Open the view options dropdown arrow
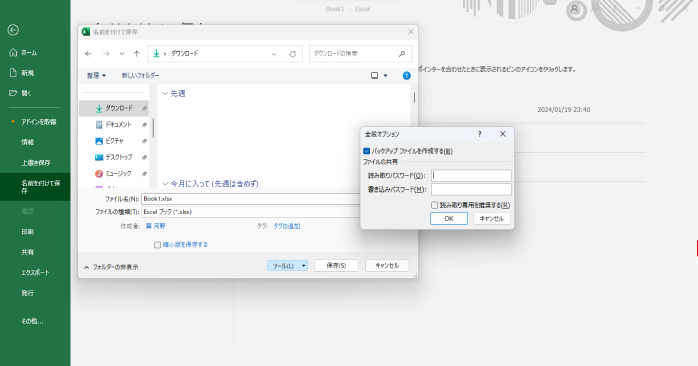The width and height of the screenshot is (698, 366). [x=386, y=76]
